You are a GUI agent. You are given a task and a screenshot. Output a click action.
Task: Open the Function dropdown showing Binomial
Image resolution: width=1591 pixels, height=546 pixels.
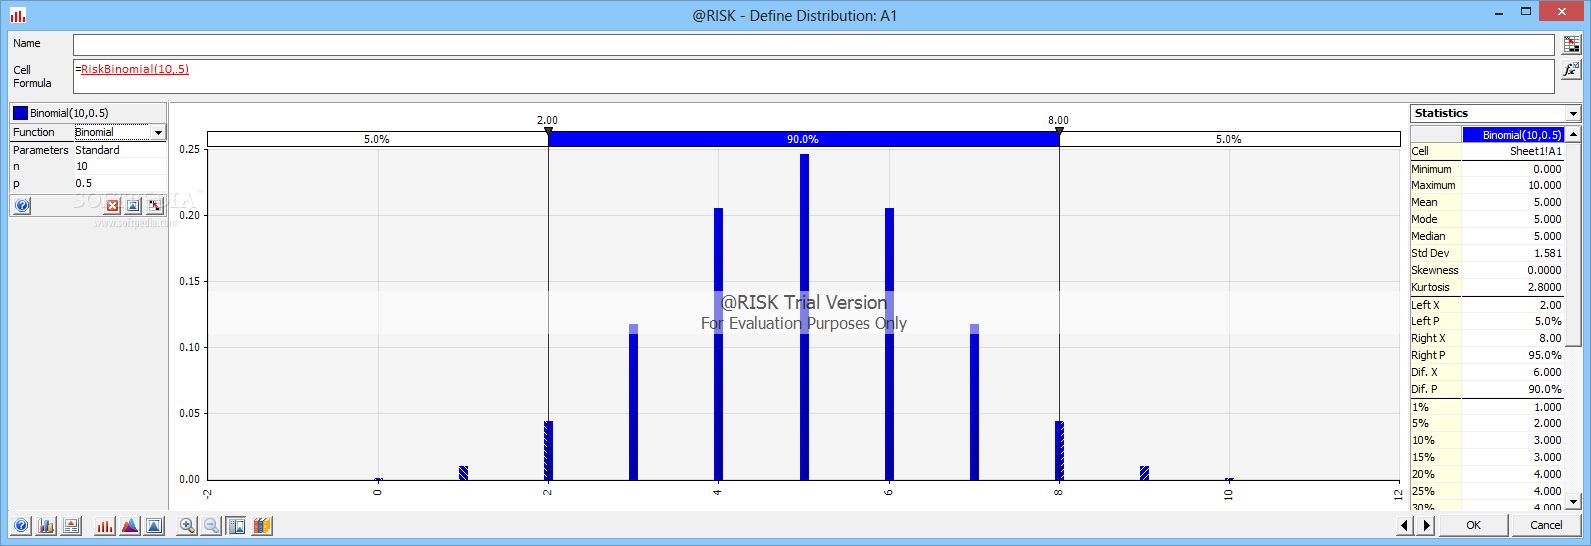pyautogui.click(x=158, y=132)
